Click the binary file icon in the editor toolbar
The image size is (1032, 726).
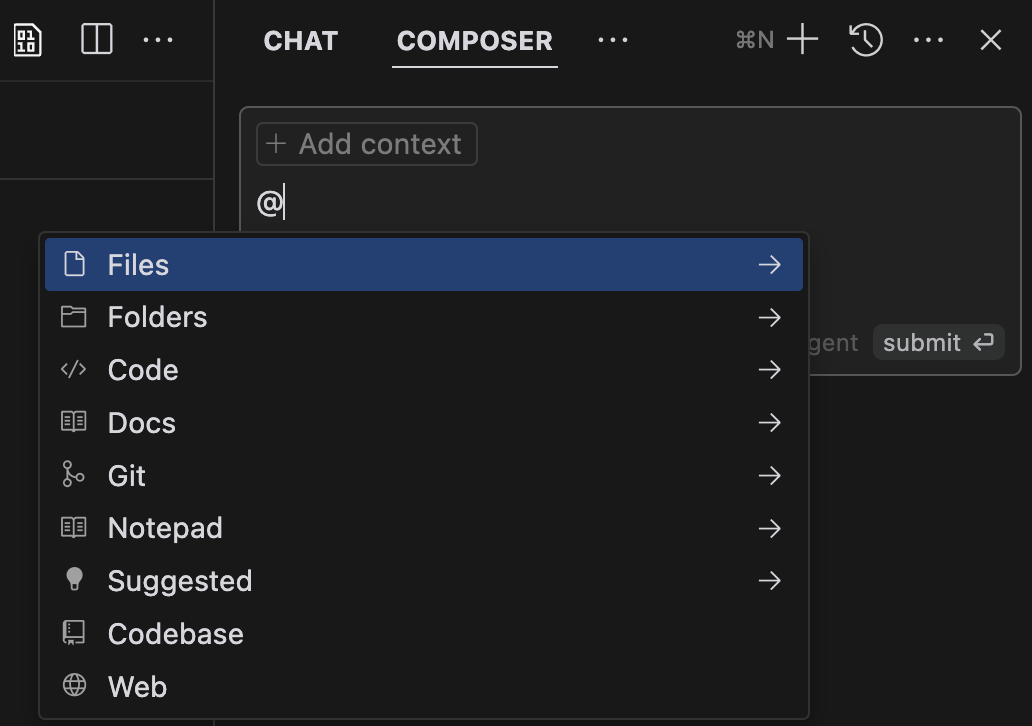pos(28,40)
